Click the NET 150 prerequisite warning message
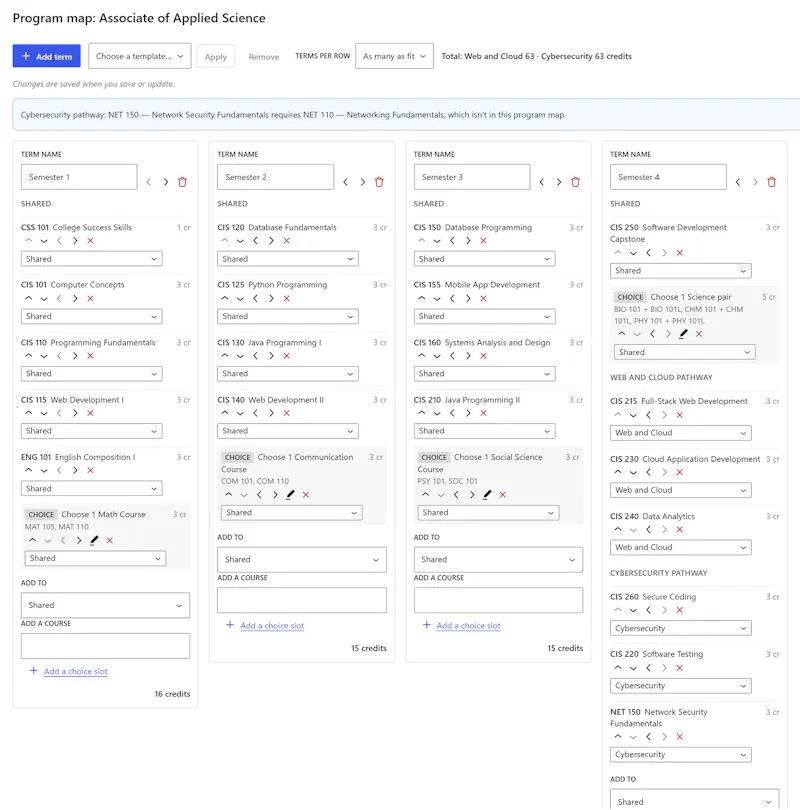This screenshot has width=800, height=810. pos(293,115)
